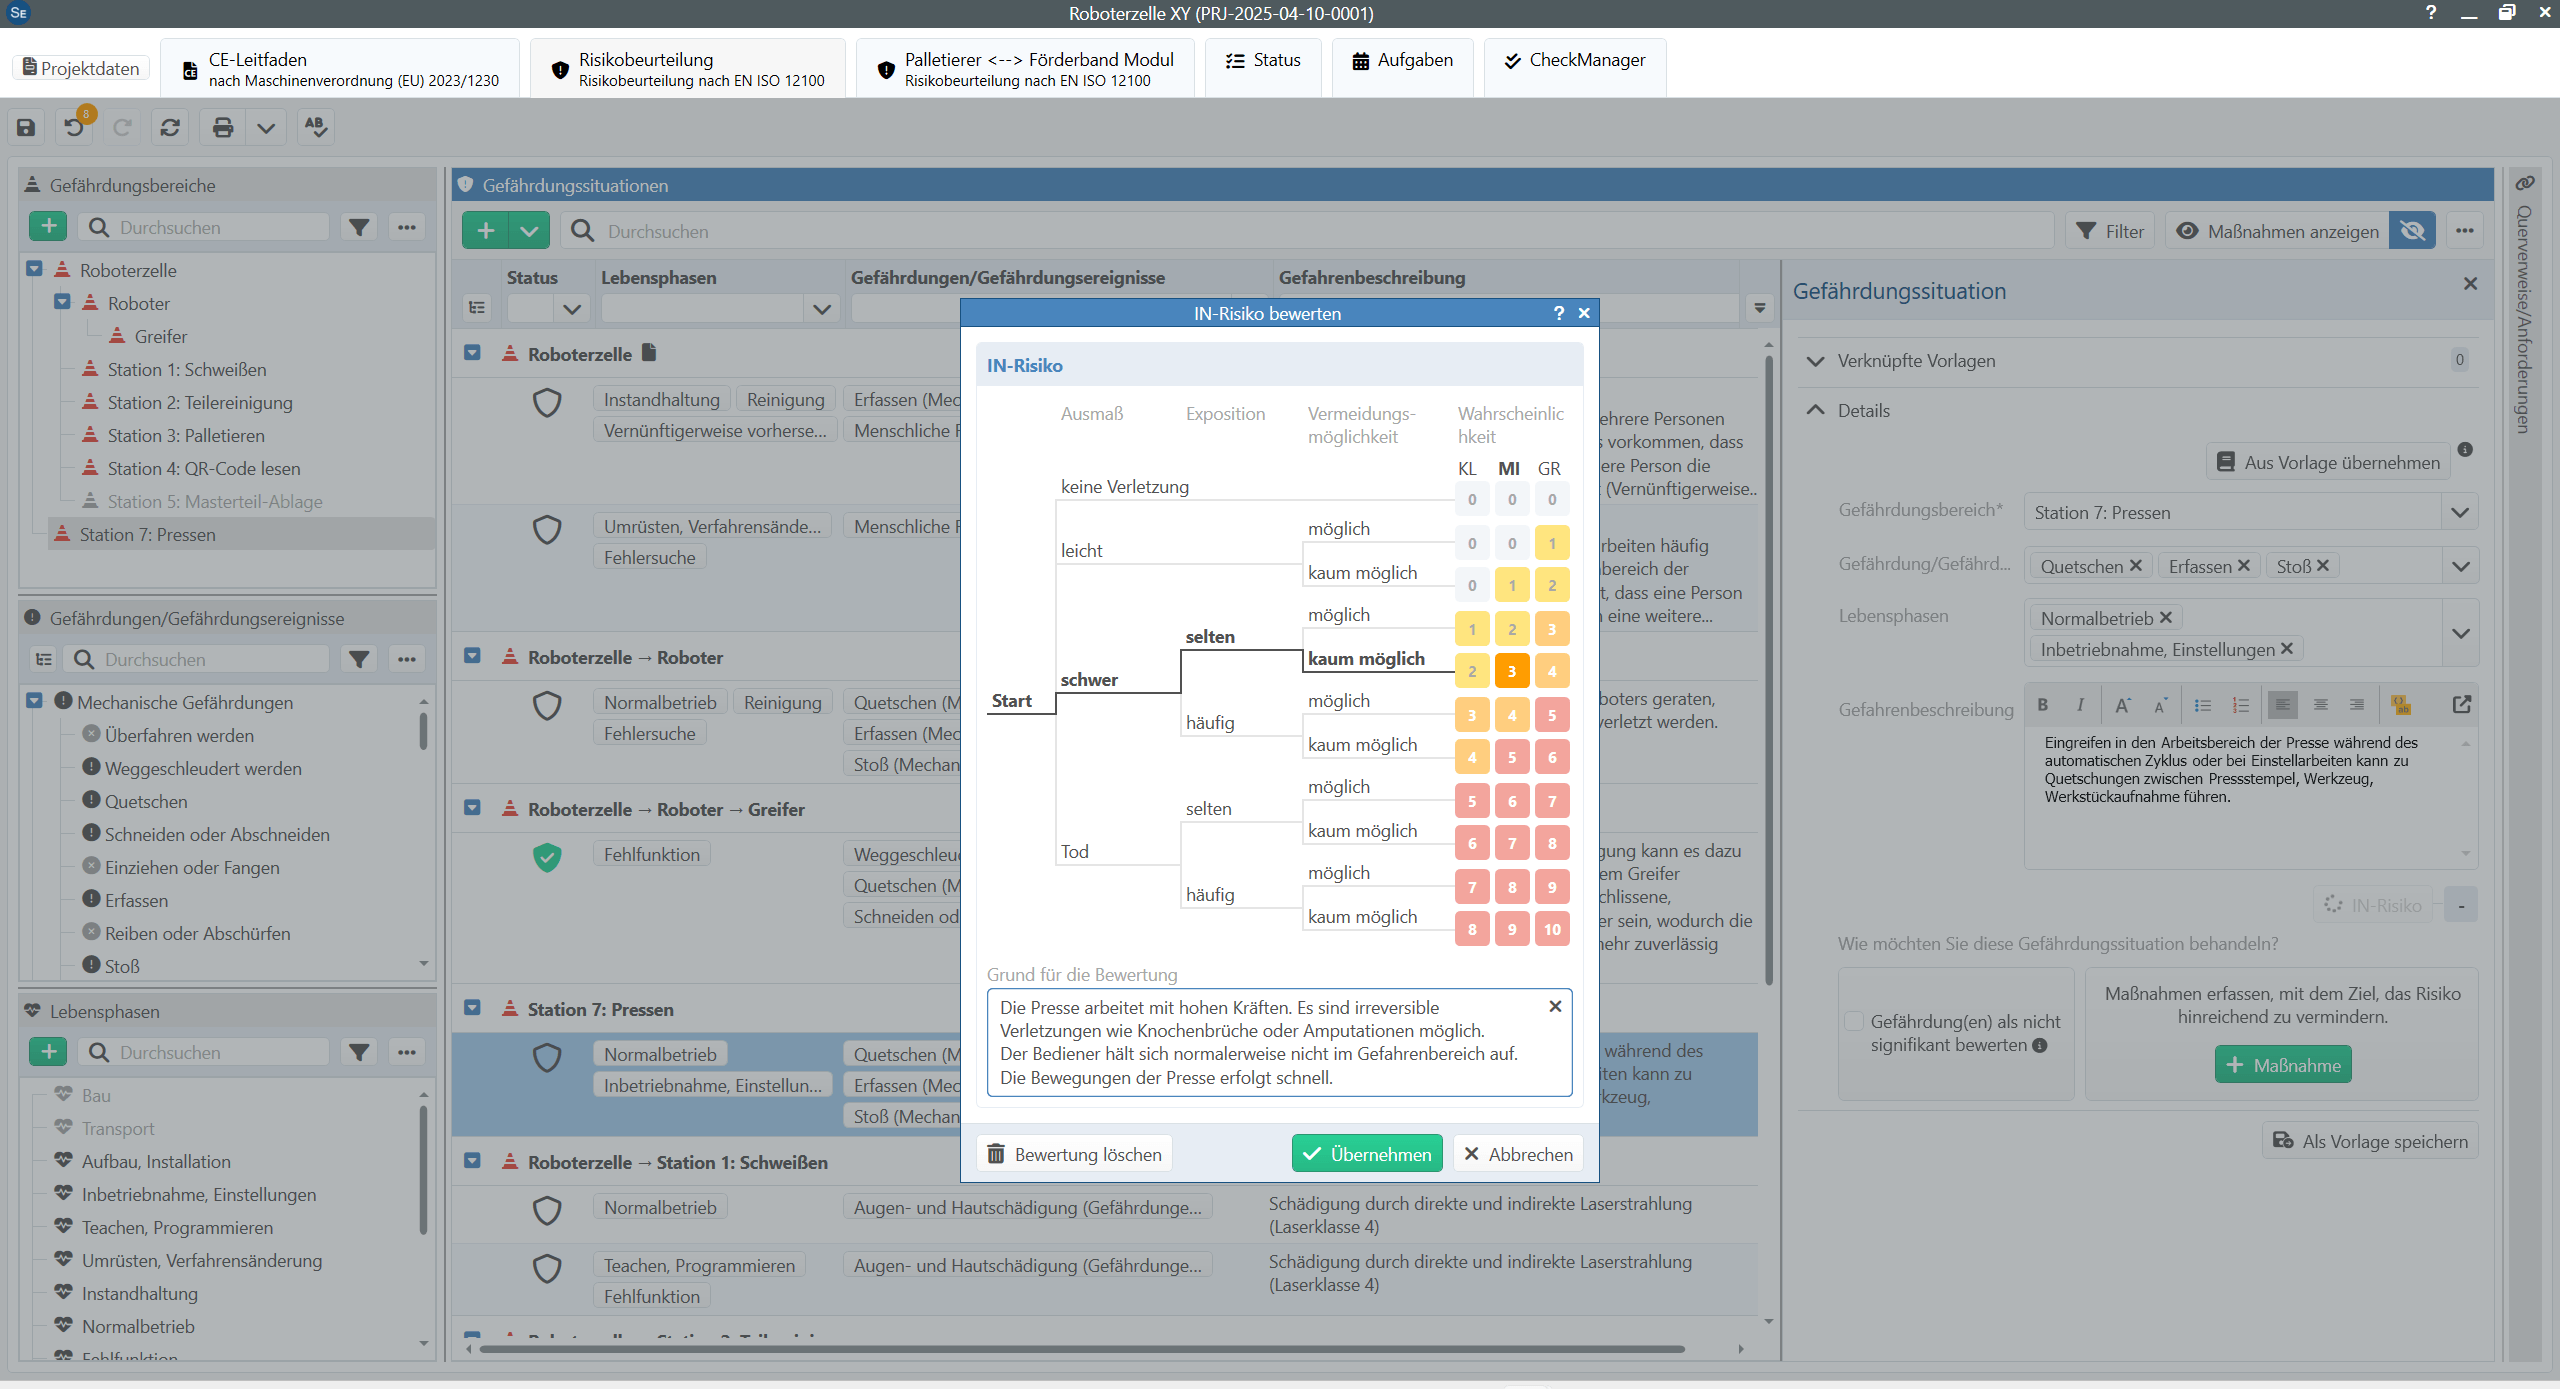Open the CheckManager tab
The width and height of the screenshot is (2560, 1389).
tap(1575, 60)
